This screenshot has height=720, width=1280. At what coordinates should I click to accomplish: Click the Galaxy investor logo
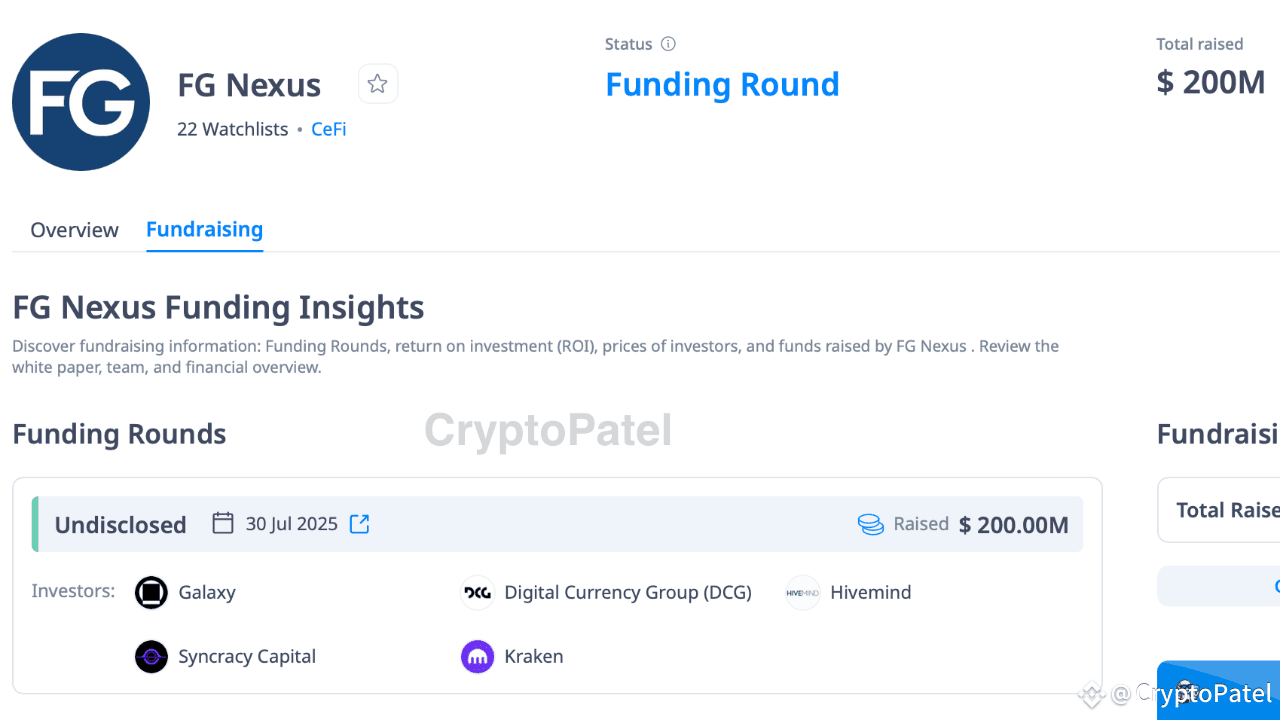coord(151,592)
